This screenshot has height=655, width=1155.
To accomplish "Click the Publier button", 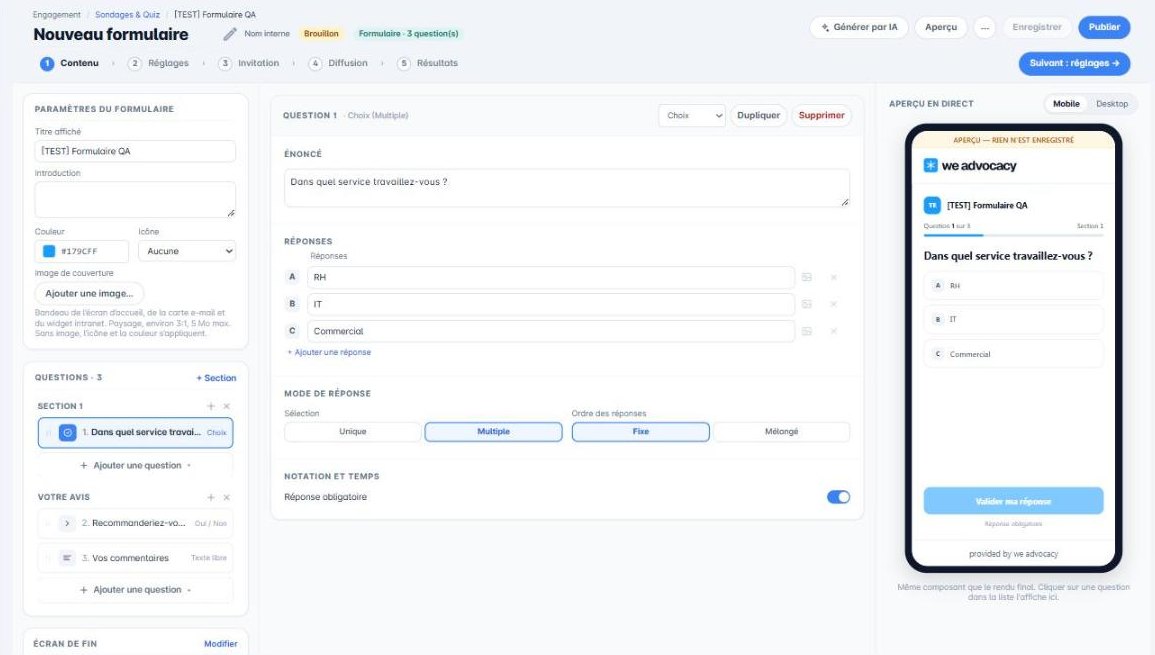I will 1104,27.
